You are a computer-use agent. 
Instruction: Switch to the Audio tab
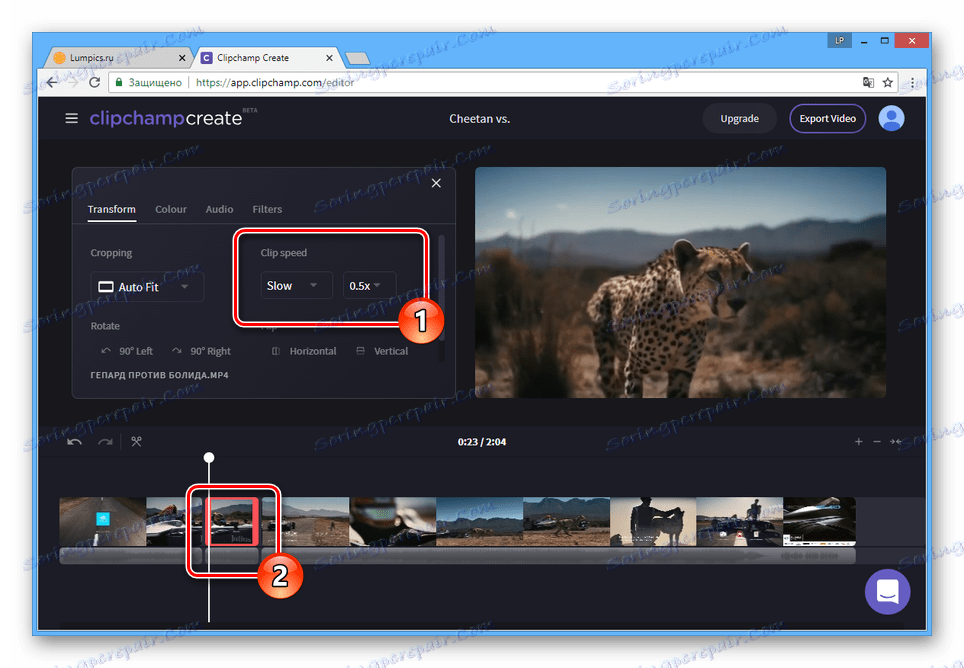click(219, 209)
